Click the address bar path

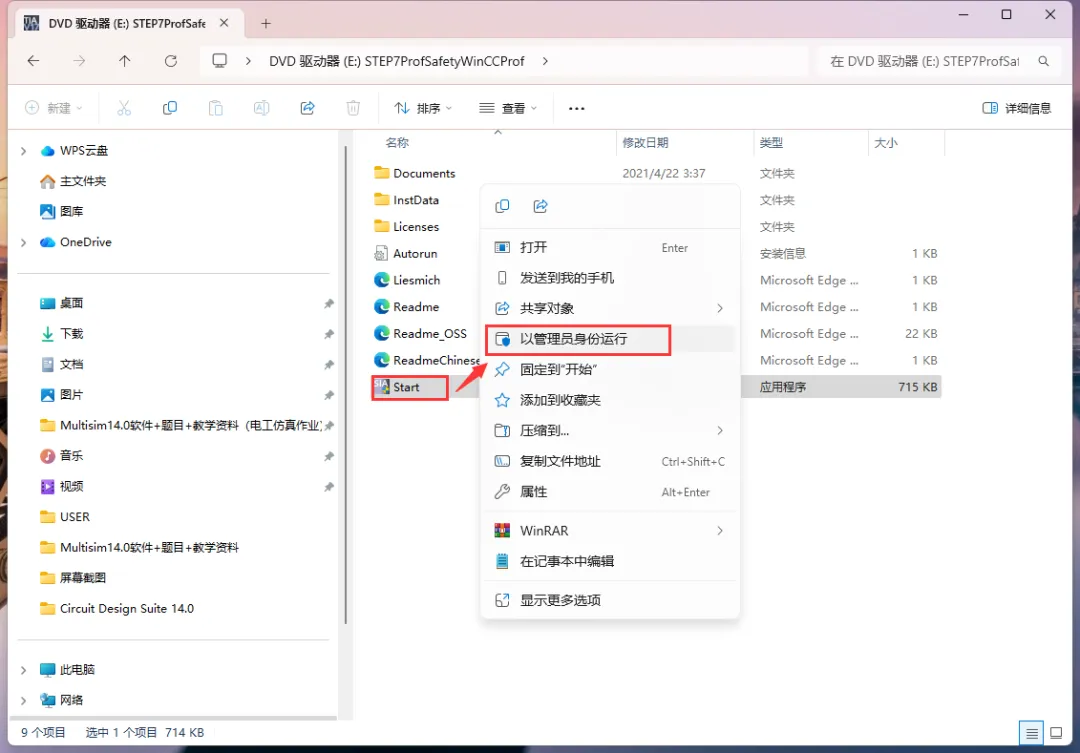tap(397, 61)
